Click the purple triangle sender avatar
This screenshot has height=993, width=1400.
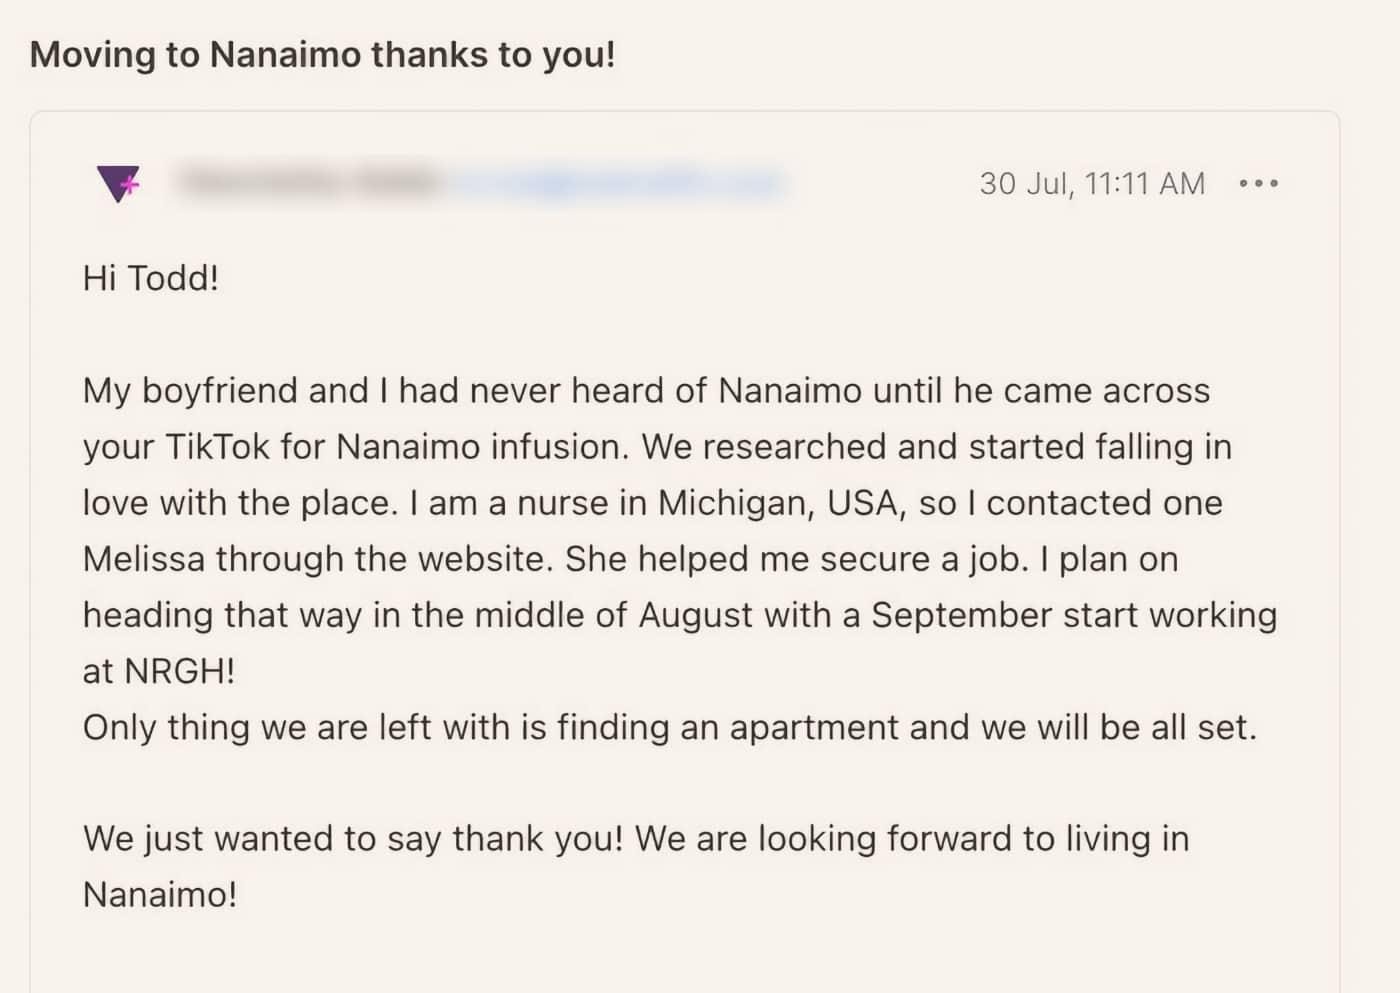(119, 183)
